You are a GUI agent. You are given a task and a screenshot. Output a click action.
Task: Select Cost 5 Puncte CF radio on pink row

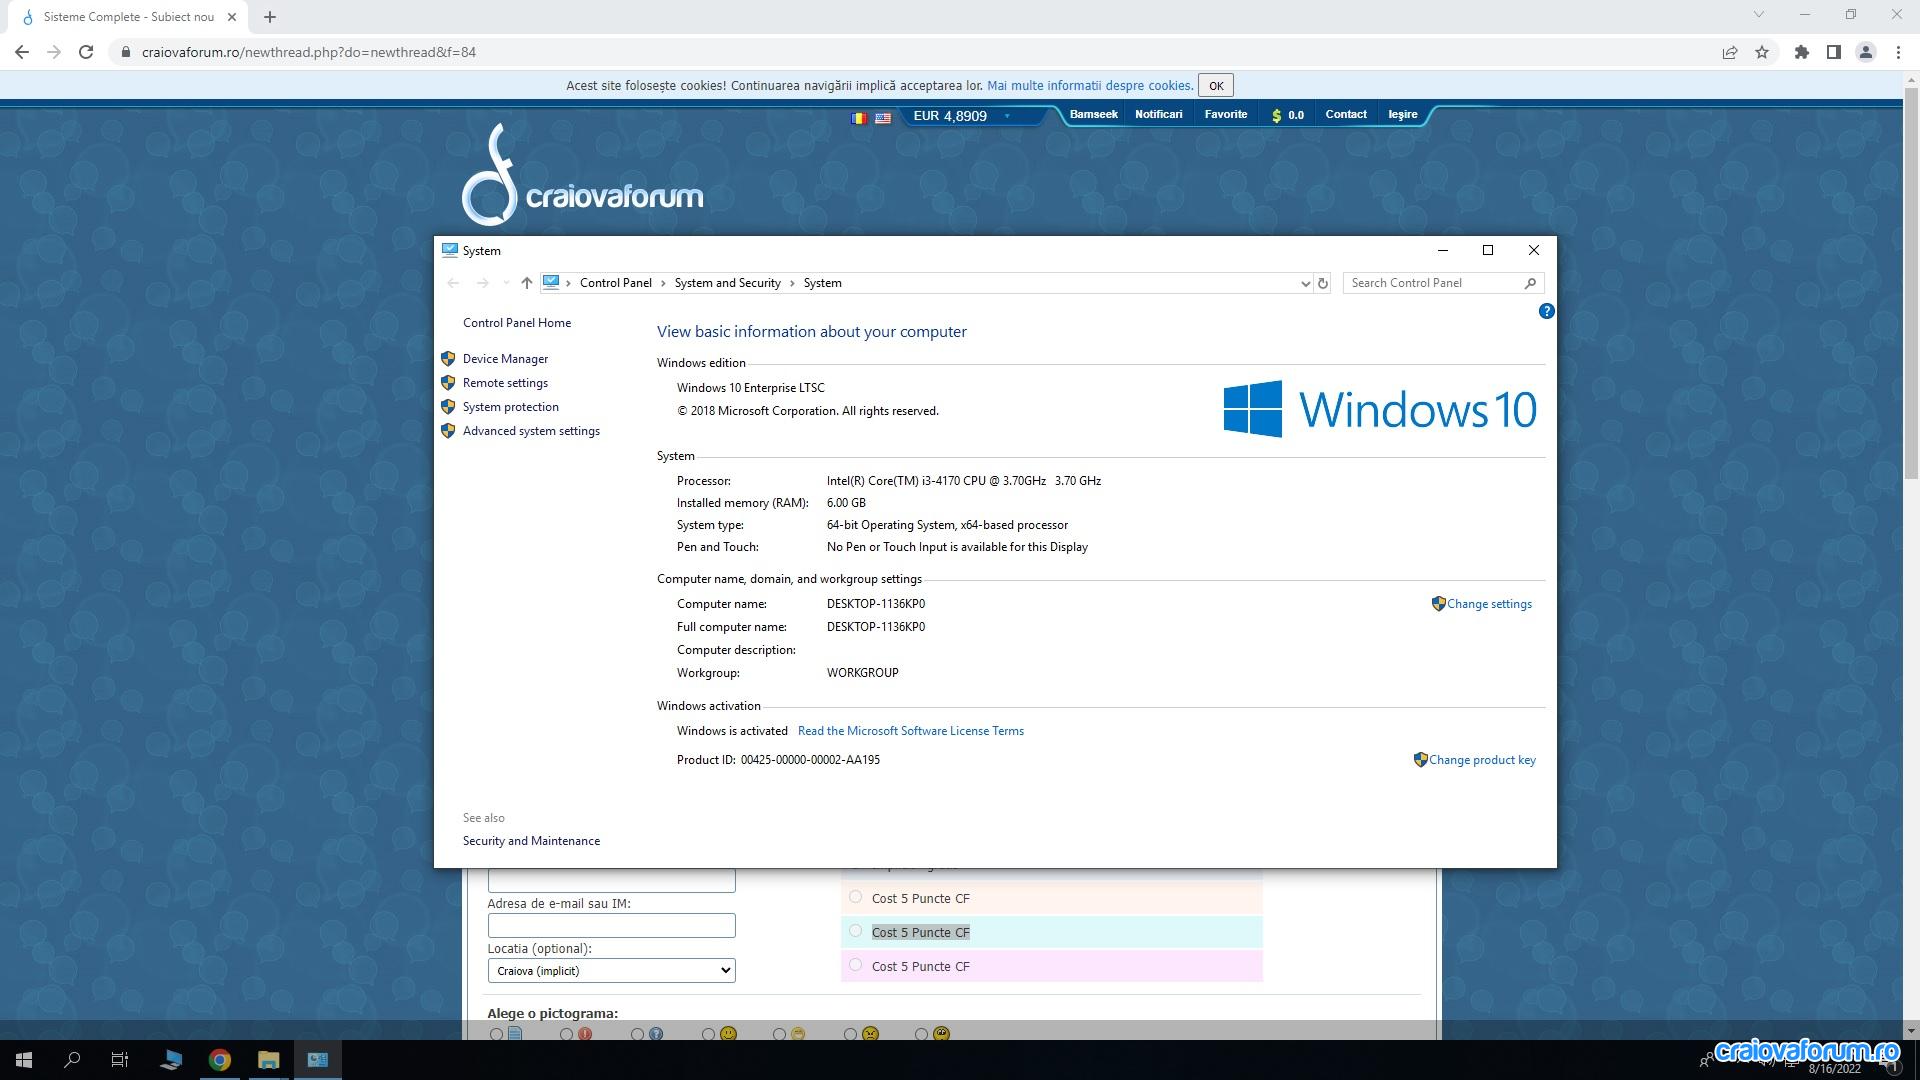tap(855, 965)
